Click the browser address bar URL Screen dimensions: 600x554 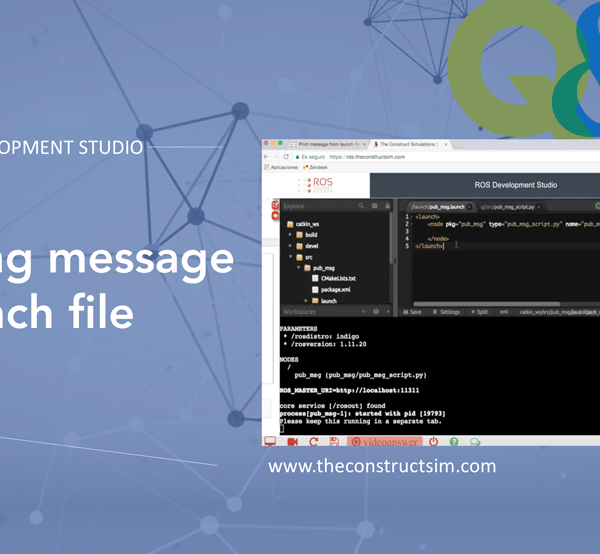point(367,157)
